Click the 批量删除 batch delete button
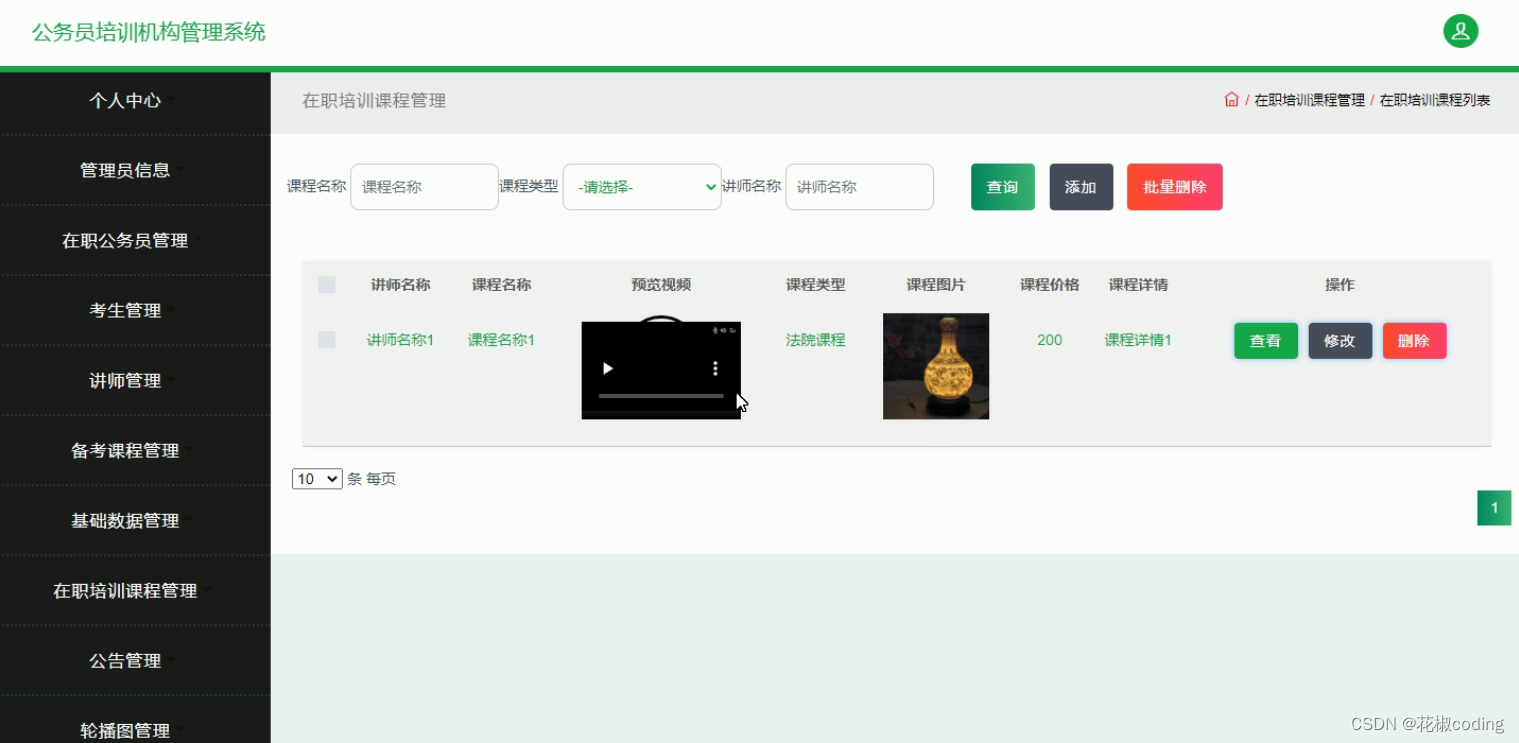This screenshot has height=743, width=1519. 1174,187
